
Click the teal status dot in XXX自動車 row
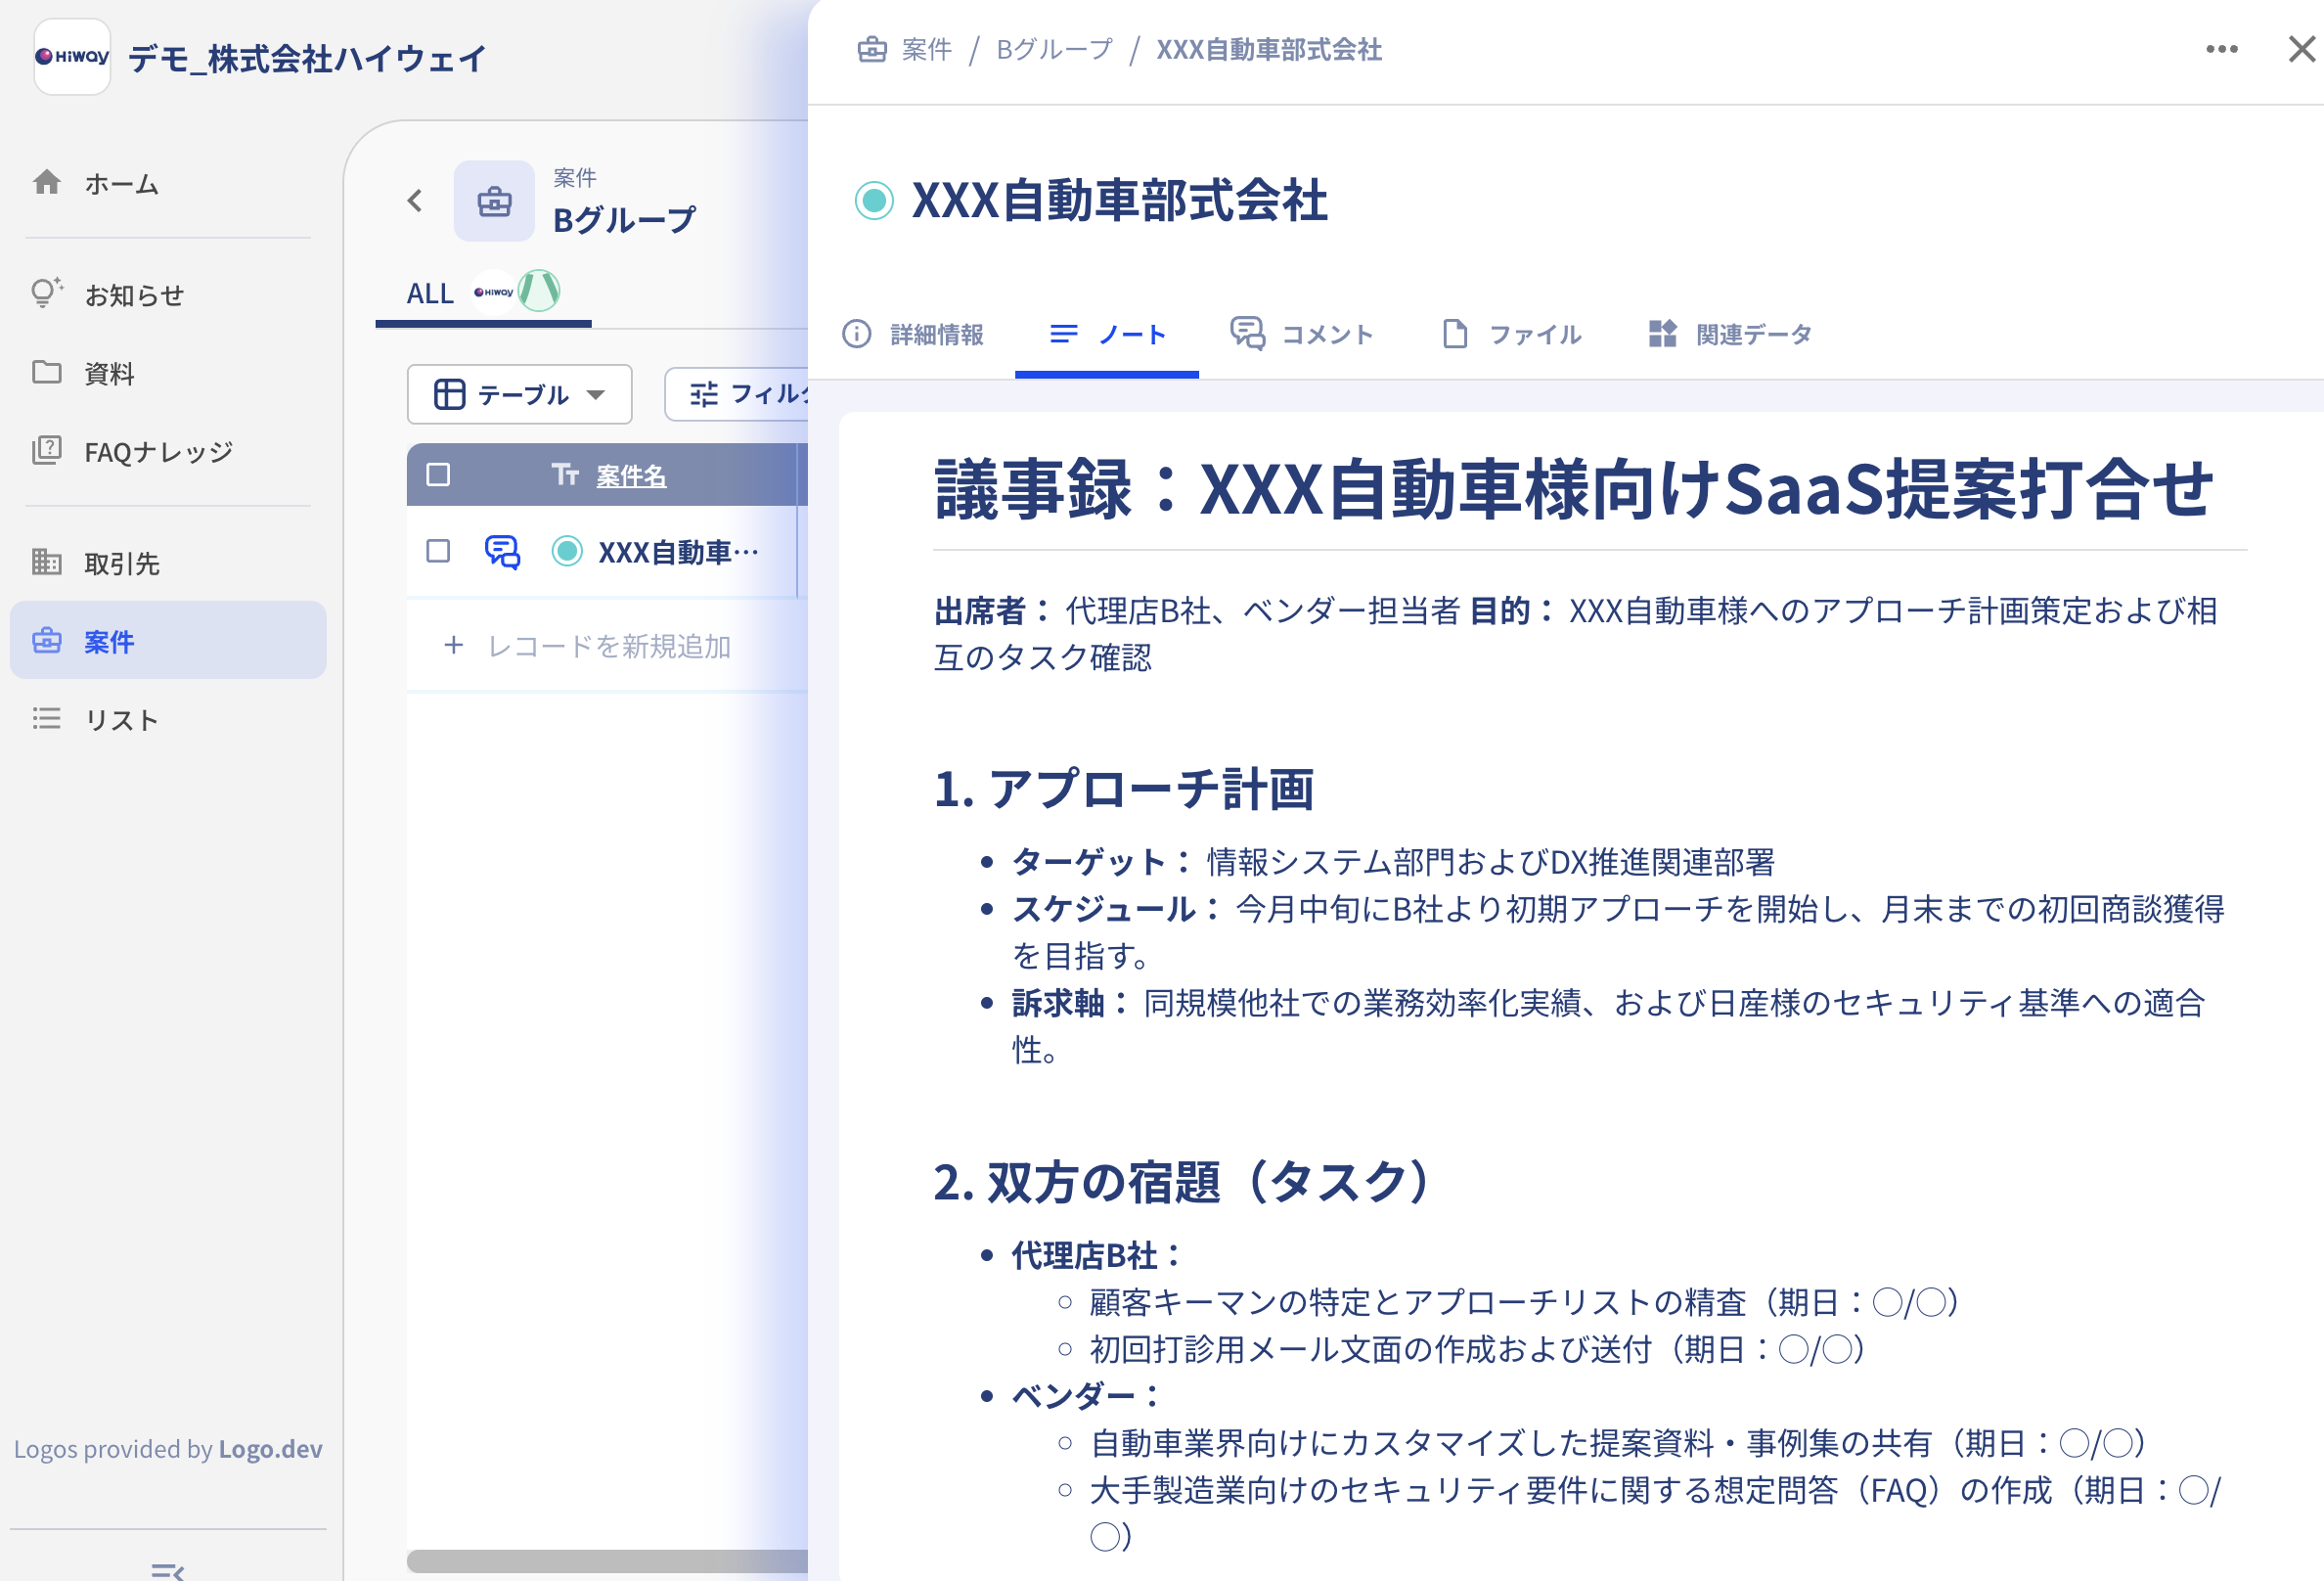pyautogui.click(x=567, y=551)
